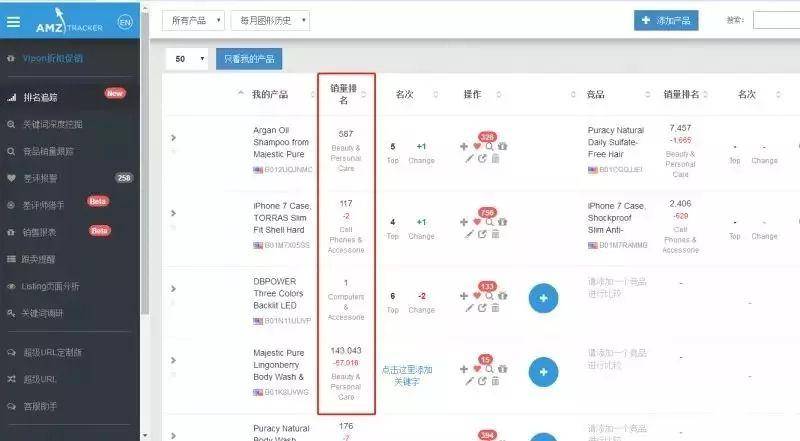
Task: Click the share-arrow icon in Majestic Pure Lingonberry row
Action: pyautogui.click(x=482, y=381)
